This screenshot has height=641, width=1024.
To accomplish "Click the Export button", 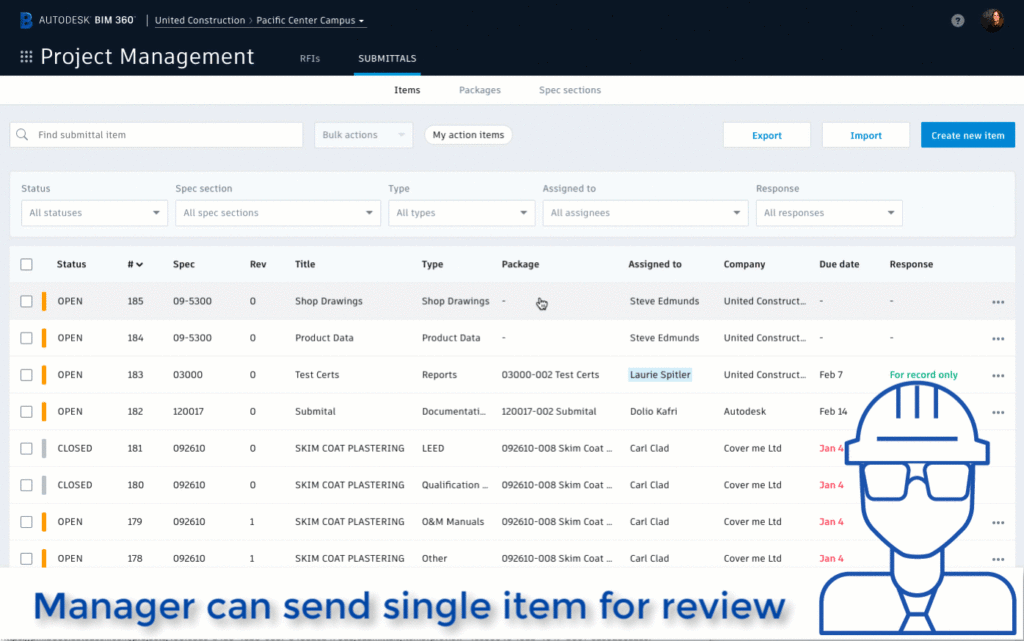I will [x=767, y=135].
